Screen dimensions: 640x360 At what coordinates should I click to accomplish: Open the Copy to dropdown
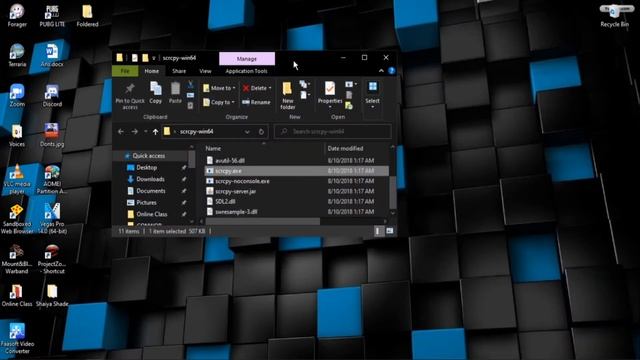point(219,102)
